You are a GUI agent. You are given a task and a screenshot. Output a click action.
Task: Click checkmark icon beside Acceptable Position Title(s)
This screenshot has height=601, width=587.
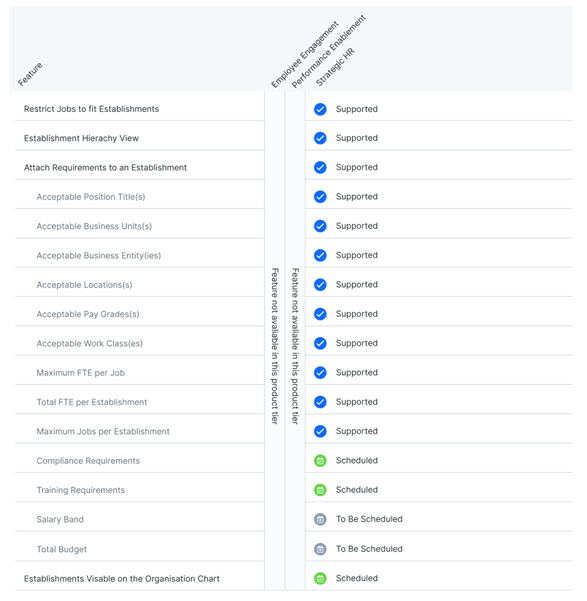[x=320, y=197]
